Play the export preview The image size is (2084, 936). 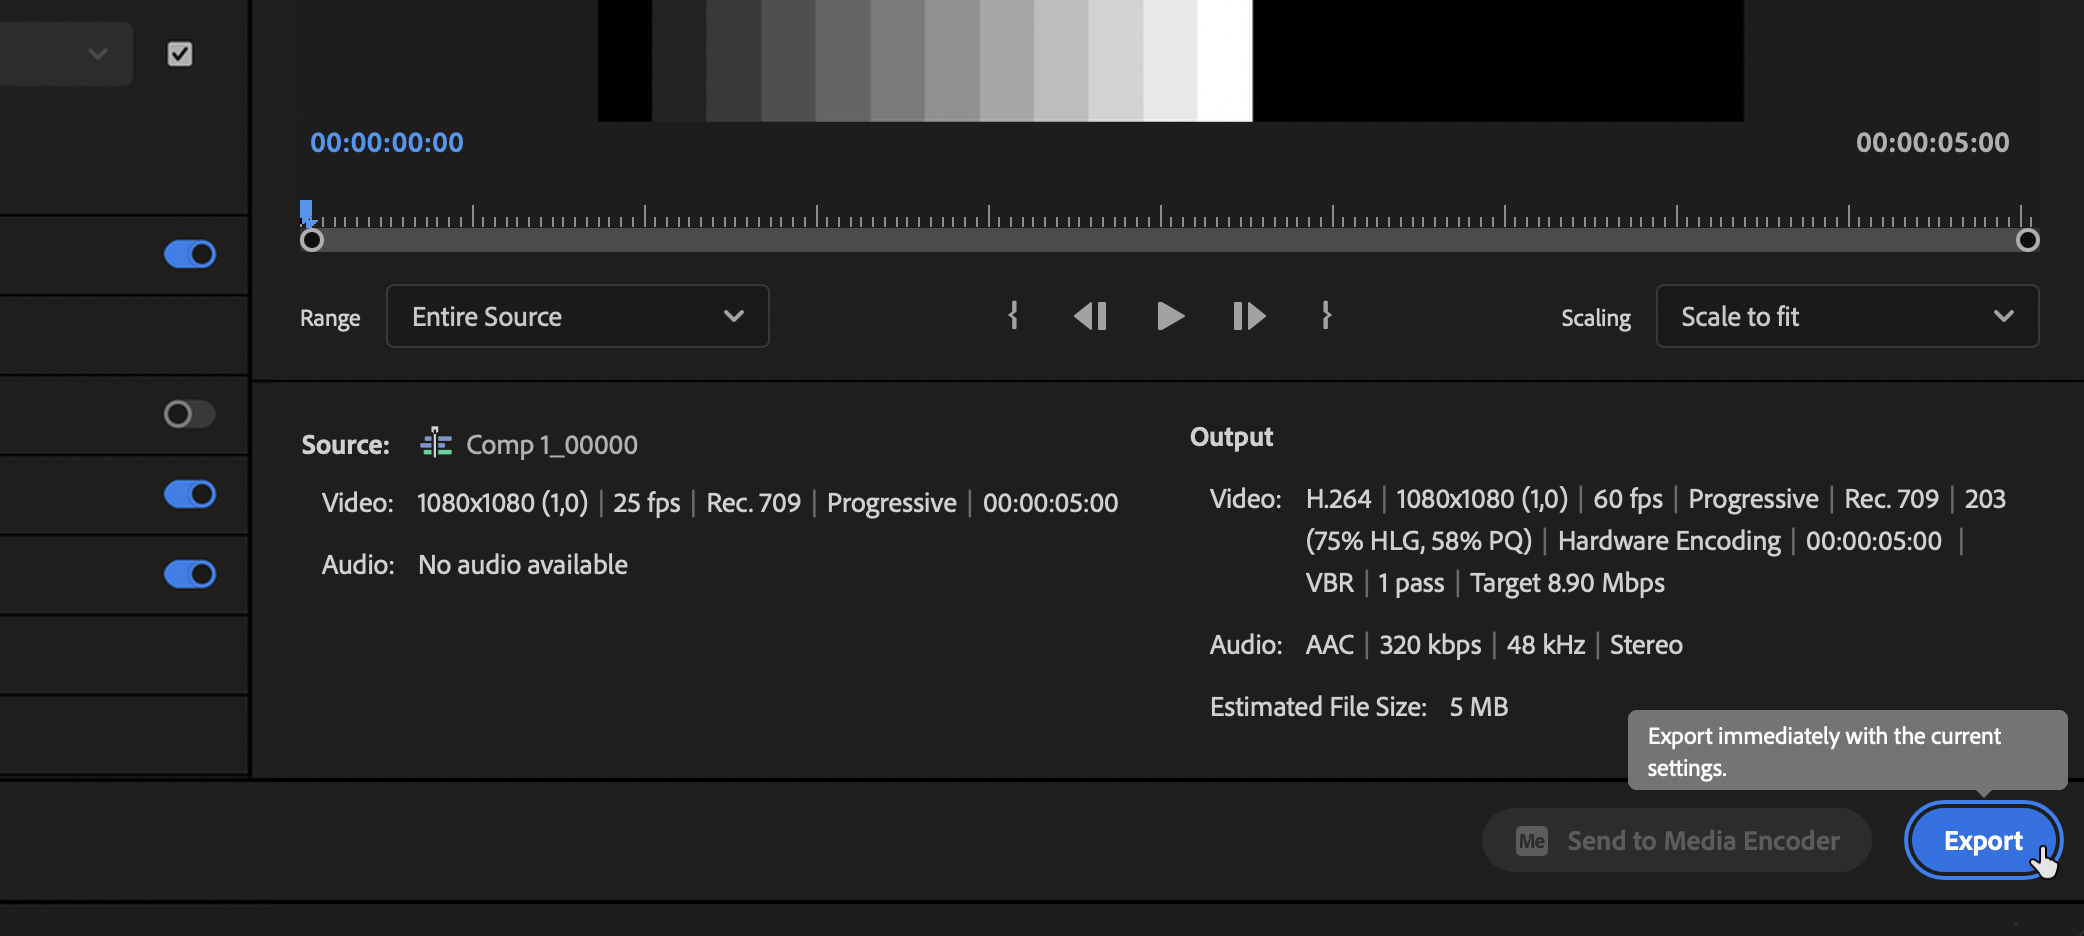[1170, 316]
